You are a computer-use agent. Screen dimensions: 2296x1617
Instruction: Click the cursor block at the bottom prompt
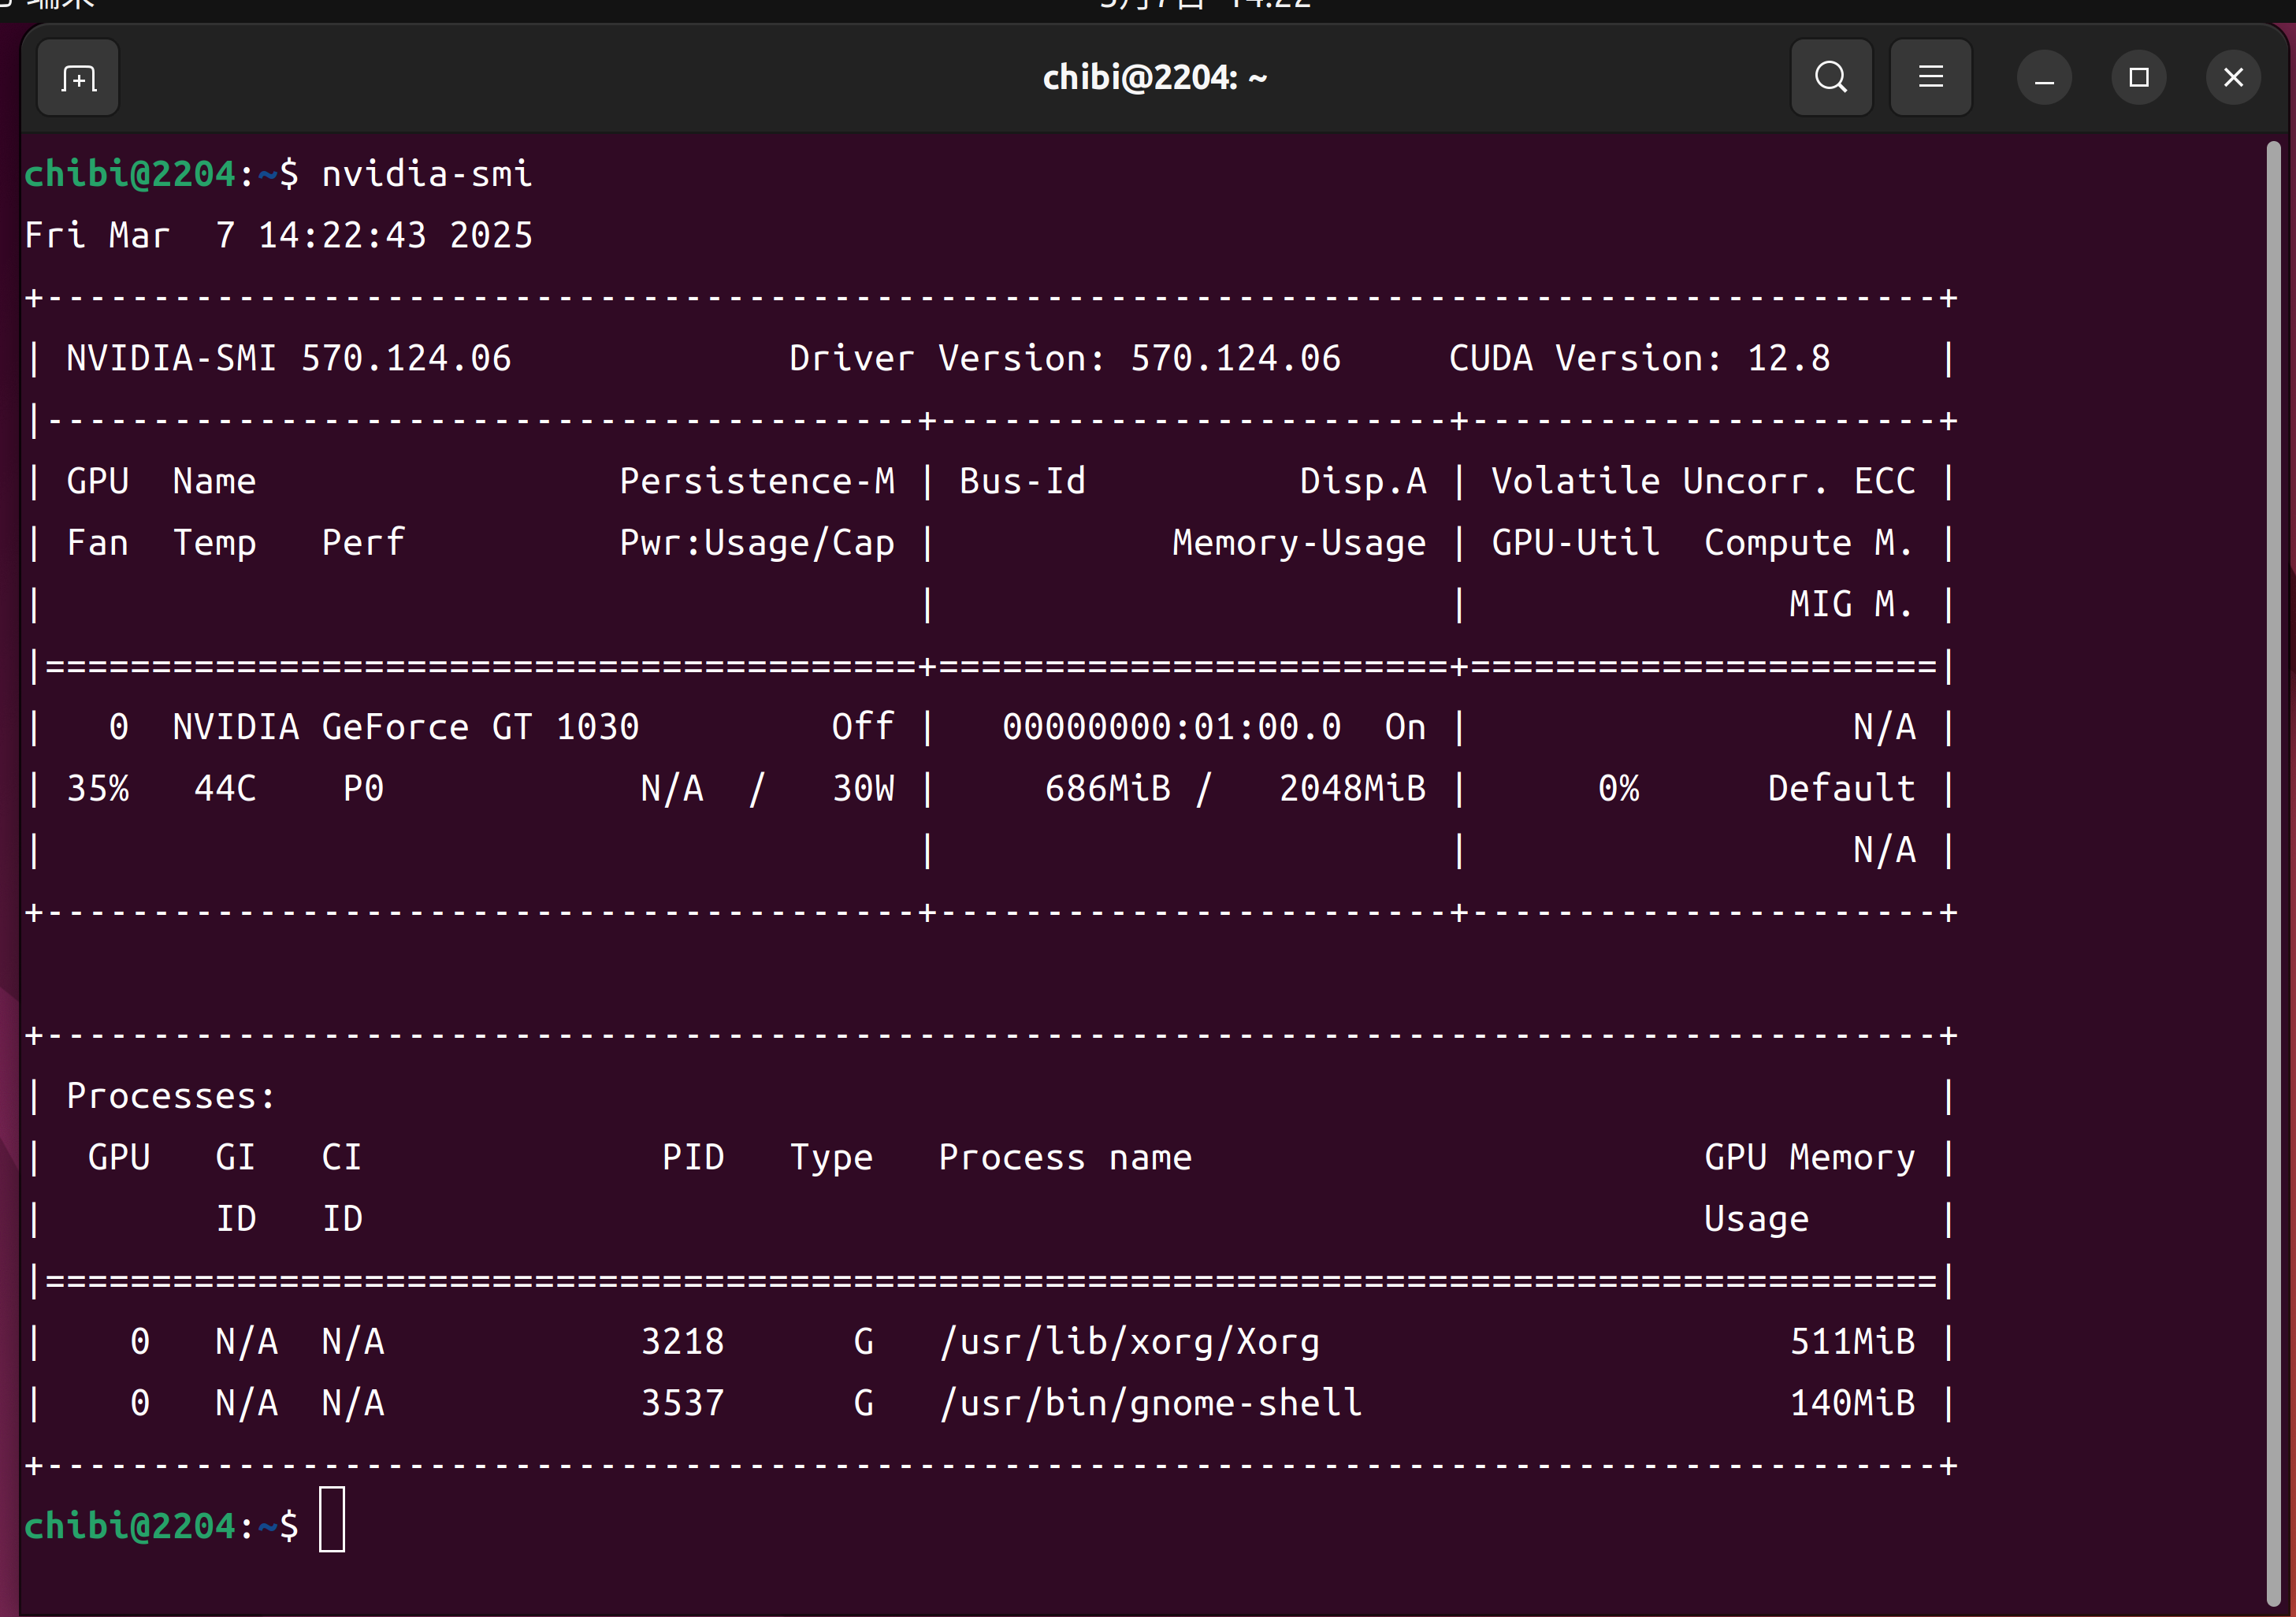[x=332, y=1519]
